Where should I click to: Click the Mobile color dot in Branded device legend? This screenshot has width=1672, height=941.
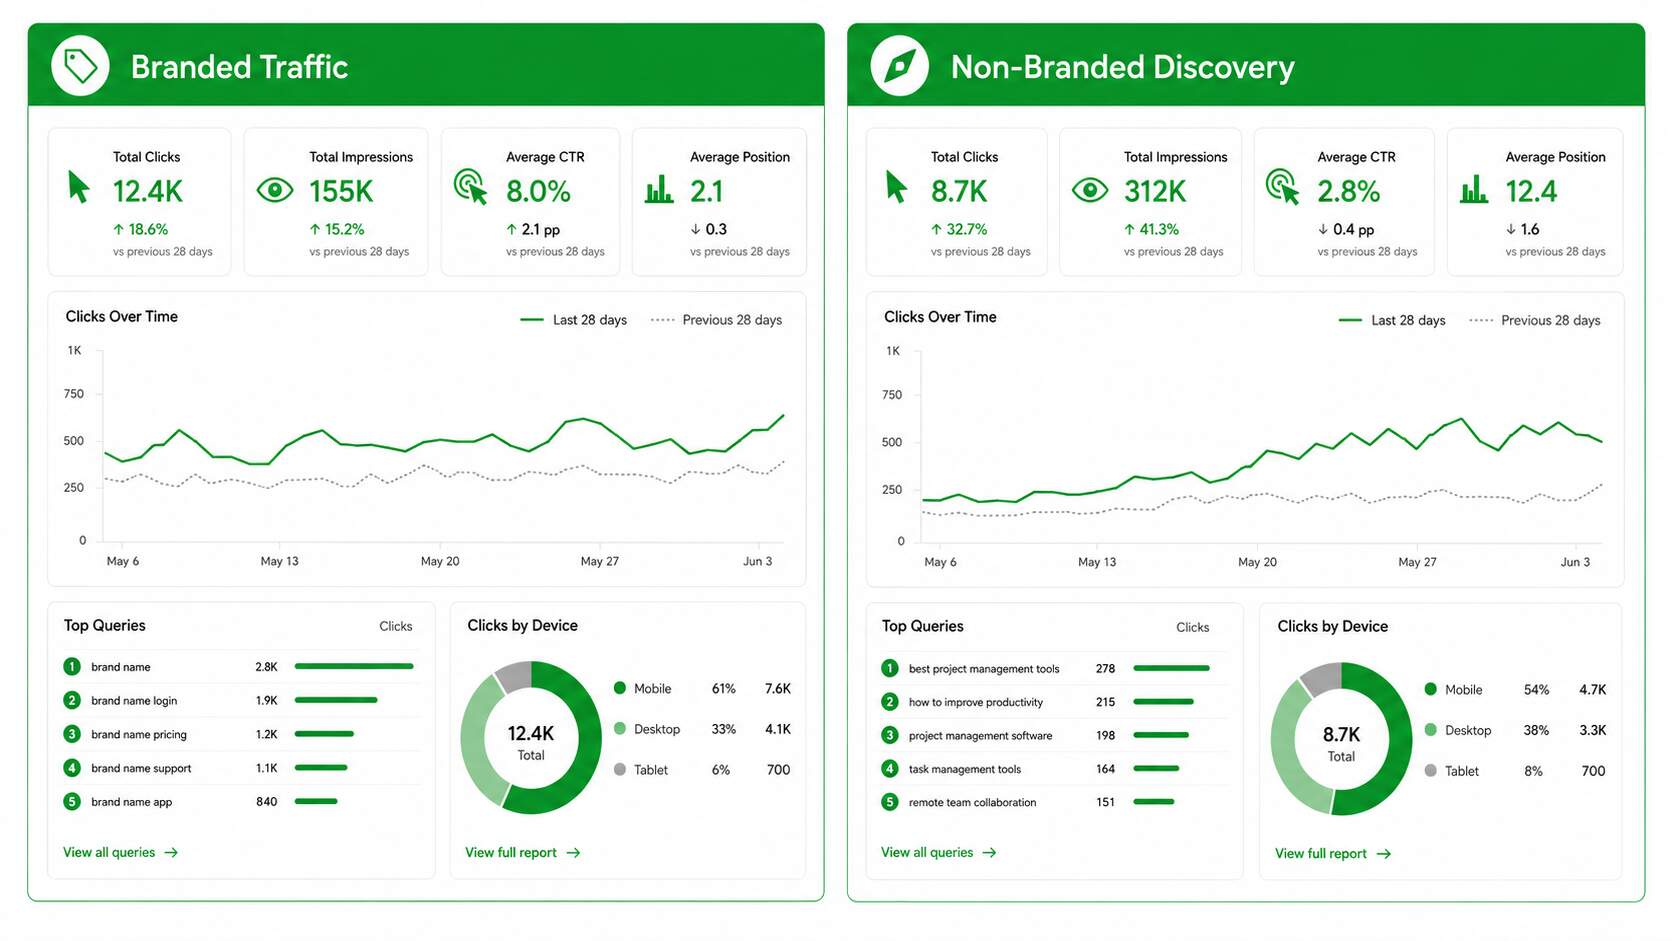pyautogui.click(x=620, y=688)
